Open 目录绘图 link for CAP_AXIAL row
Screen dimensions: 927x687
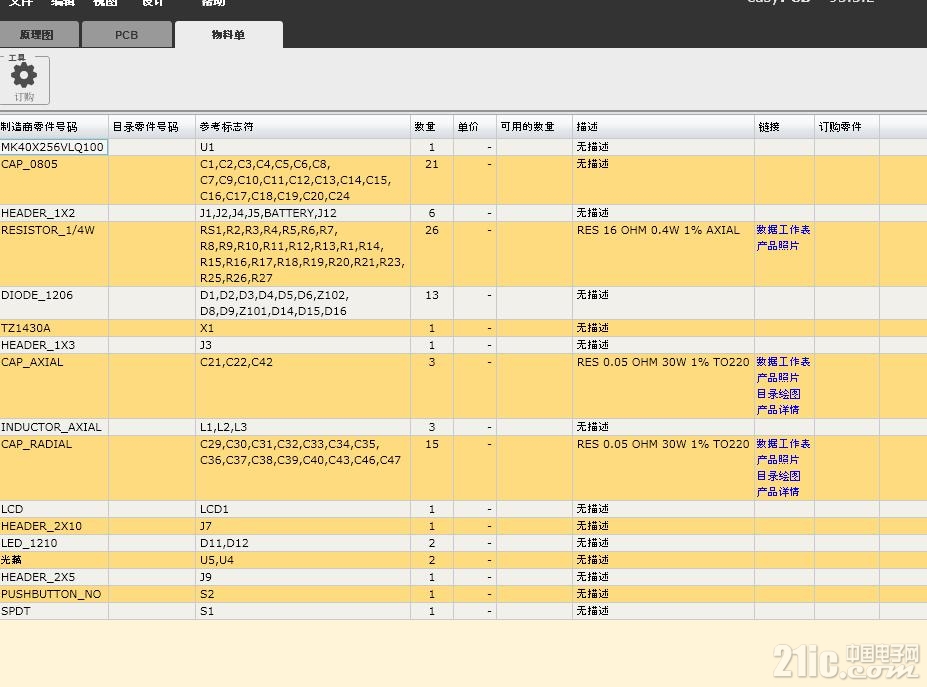pos(779,394)
